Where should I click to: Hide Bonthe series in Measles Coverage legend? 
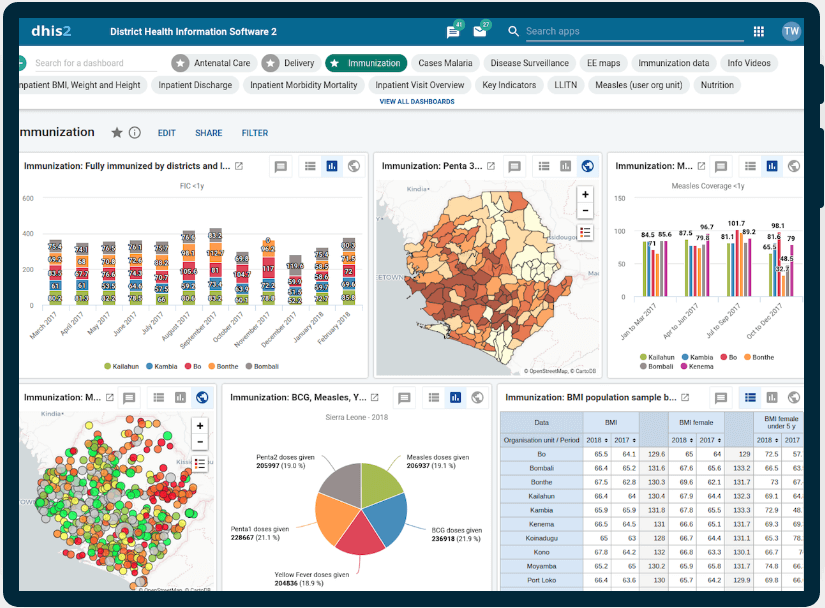point(758,357)
